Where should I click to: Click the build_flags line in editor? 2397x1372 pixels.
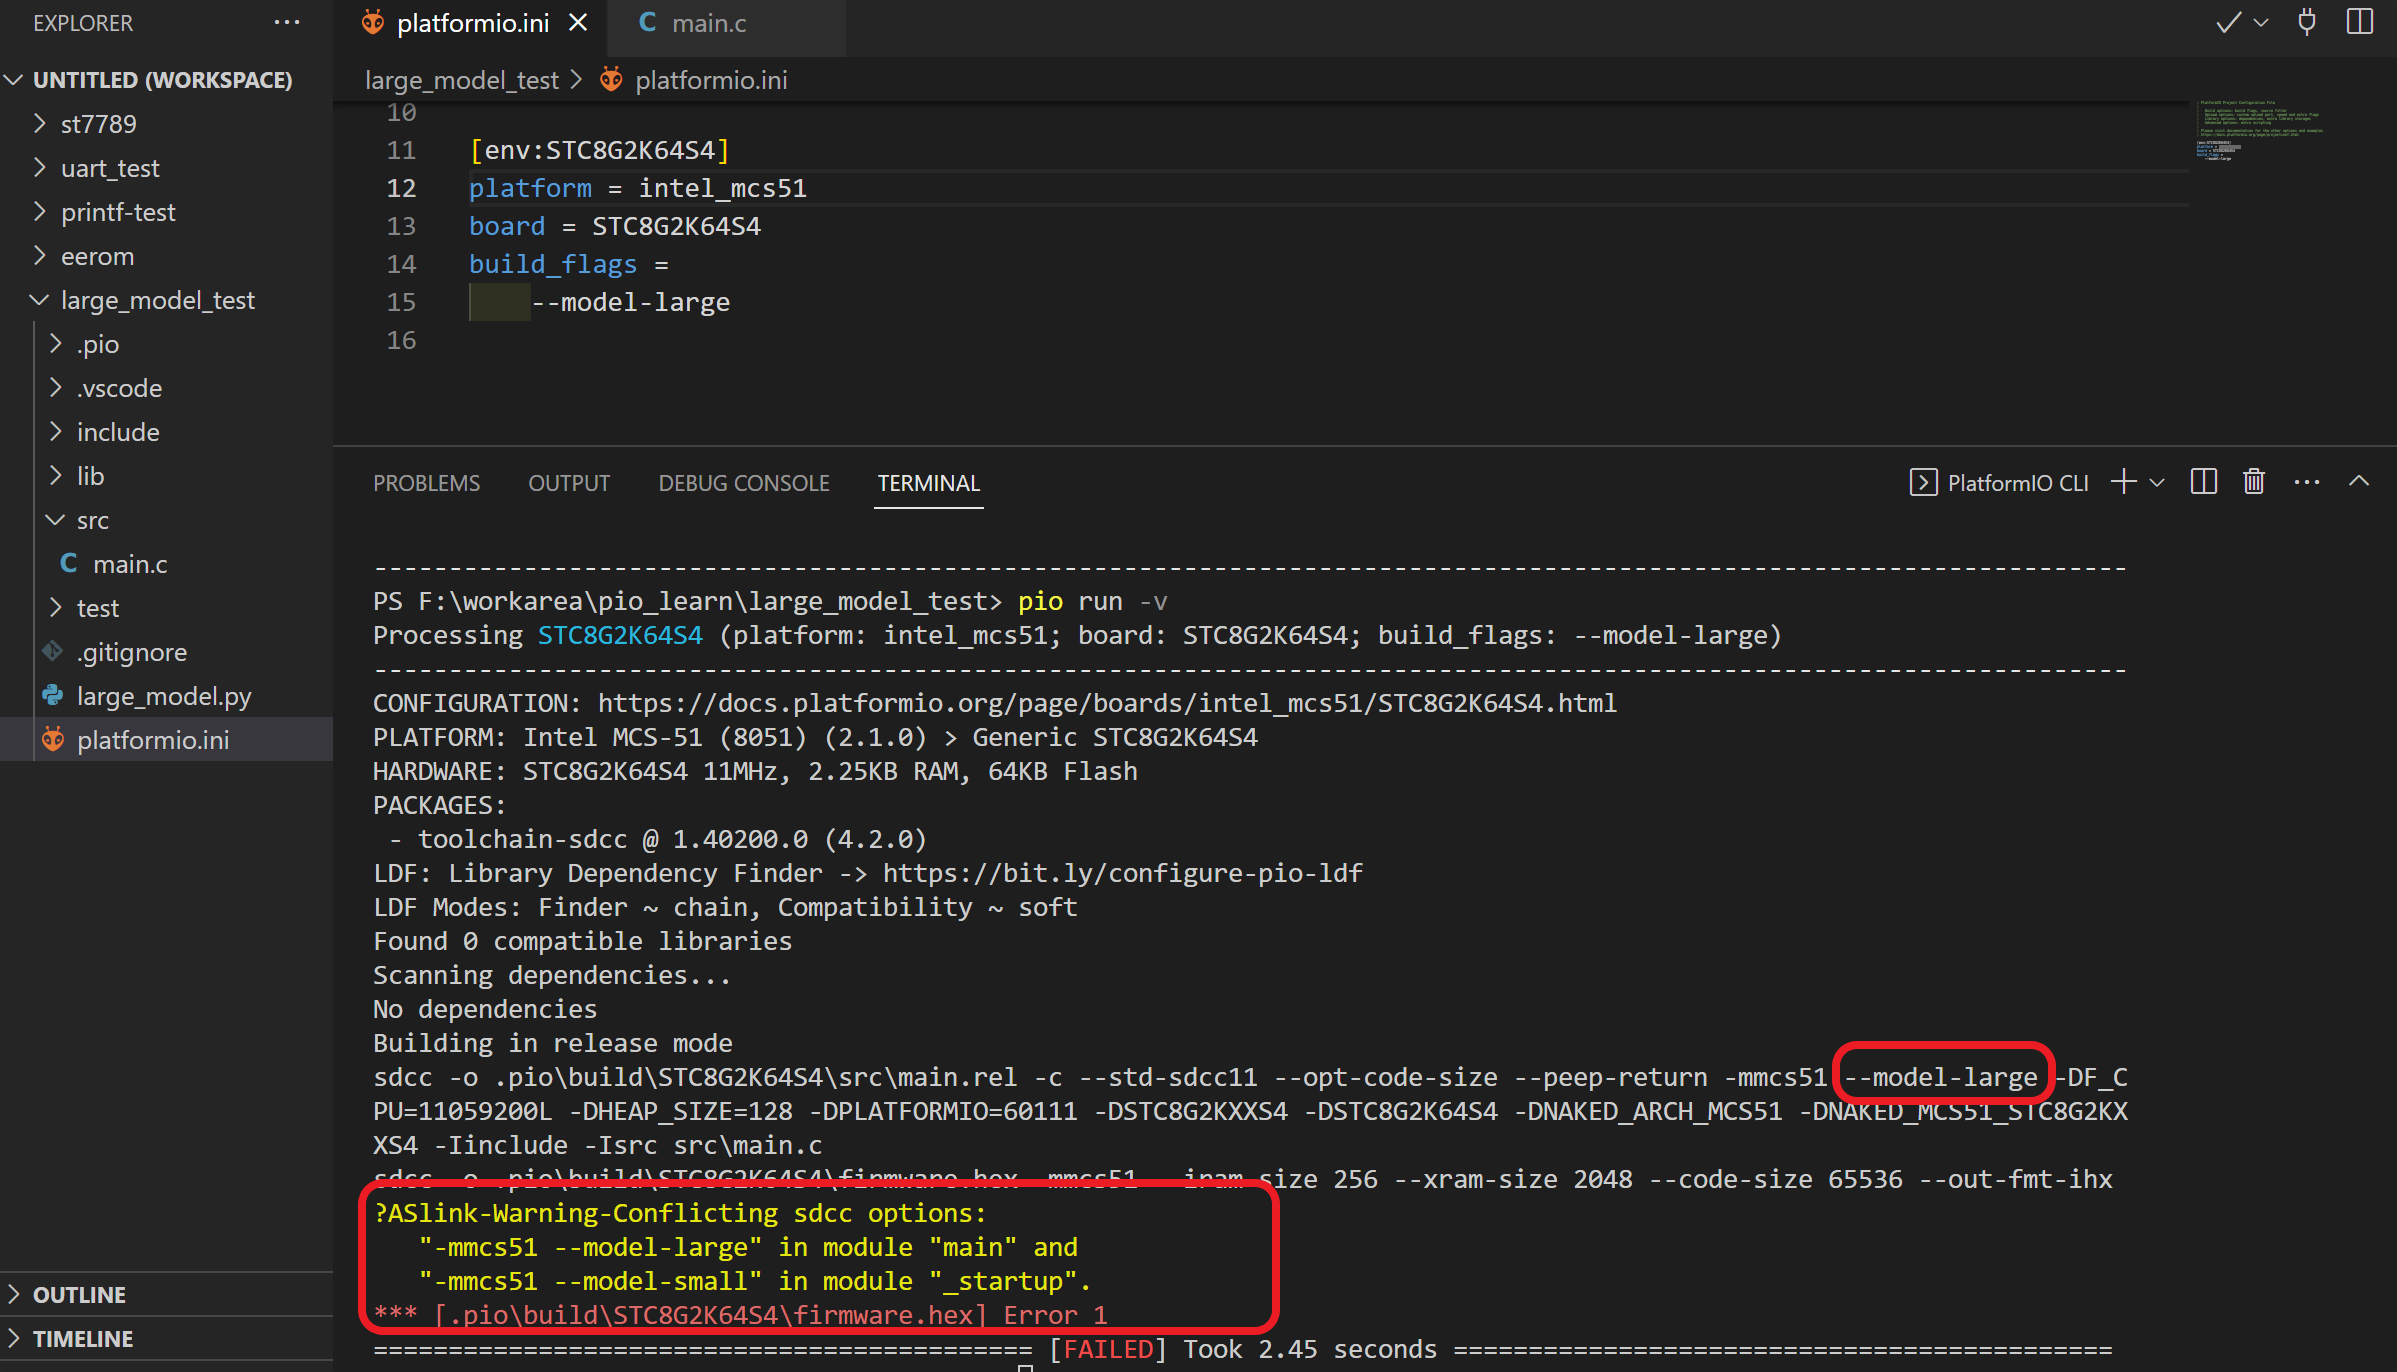(568, 264)
